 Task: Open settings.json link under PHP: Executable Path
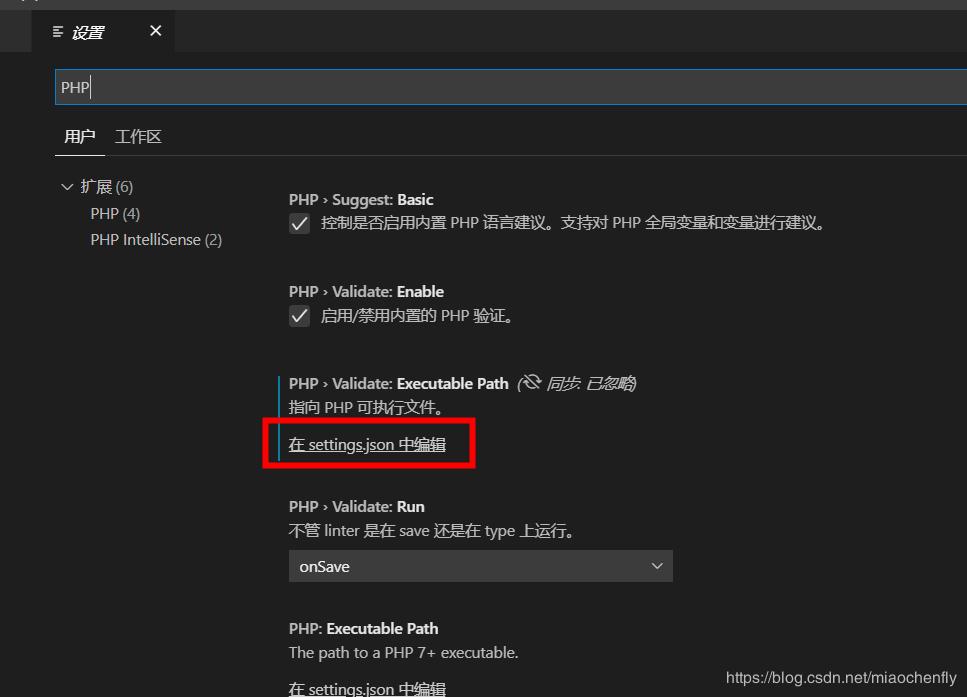point(367,688)
